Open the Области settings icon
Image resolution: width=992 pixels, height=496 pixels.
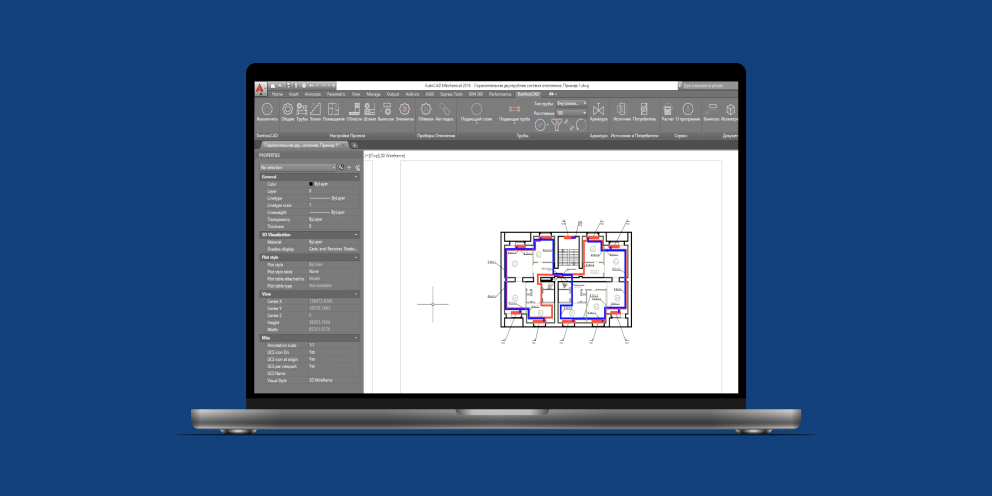(354, 109)
